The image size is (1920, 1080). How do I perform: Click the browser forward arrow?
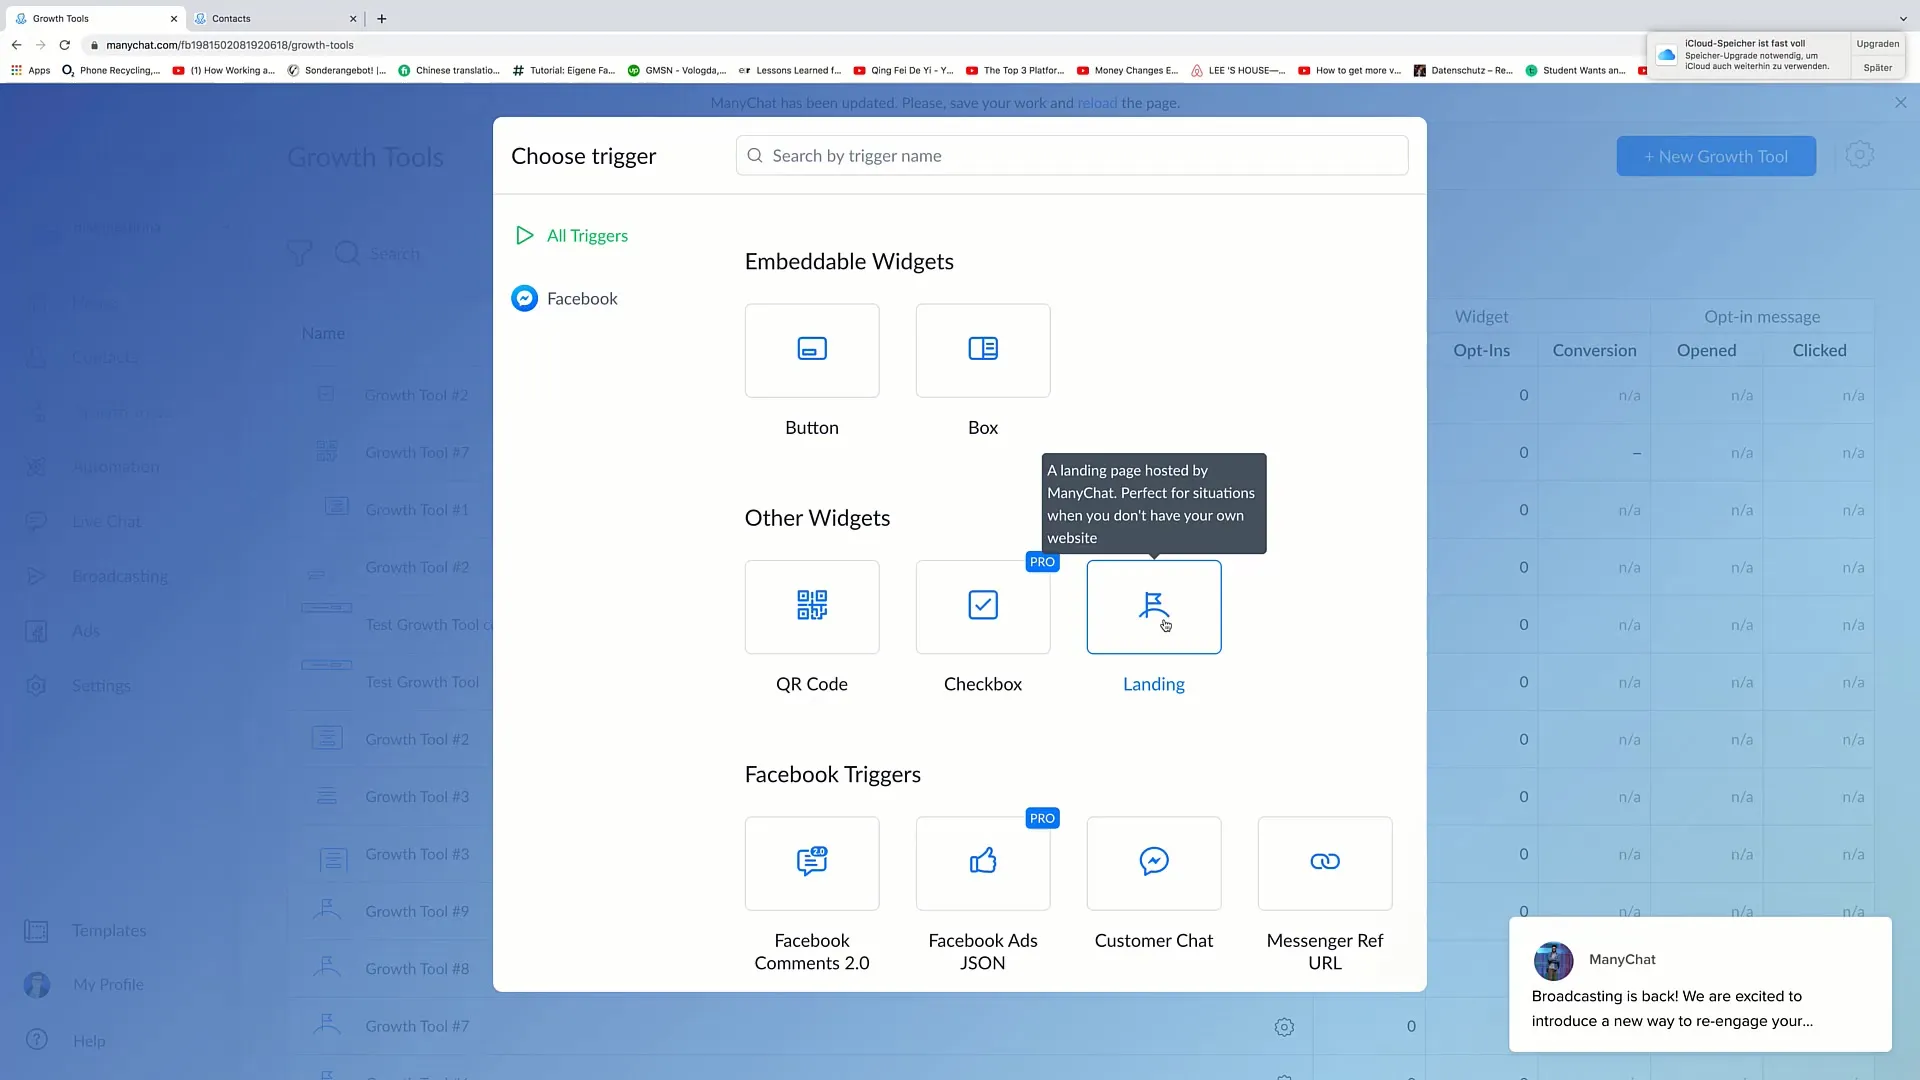40,45
